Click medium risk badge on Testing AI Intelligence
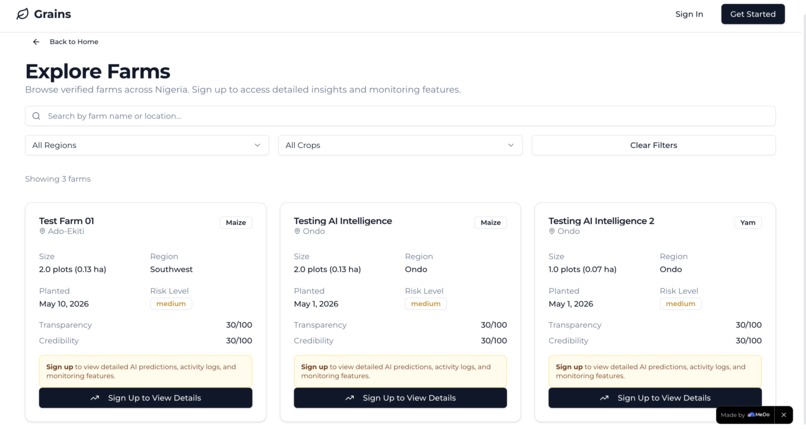The width and height of the screenshot is (806, 429). [426, 304]
